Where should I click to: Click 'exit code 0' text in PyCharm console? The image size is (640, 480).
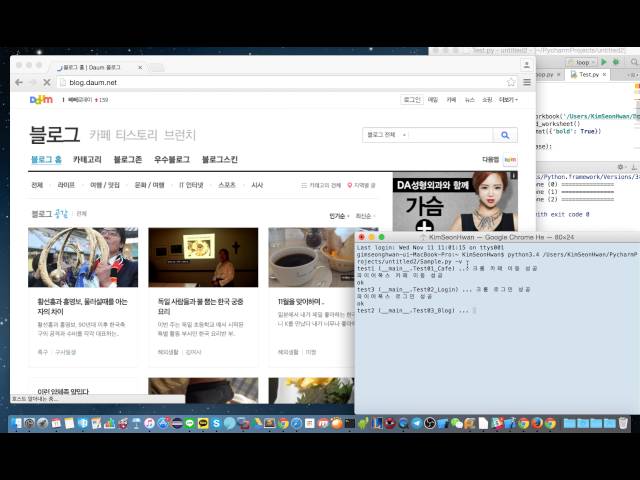568,214
